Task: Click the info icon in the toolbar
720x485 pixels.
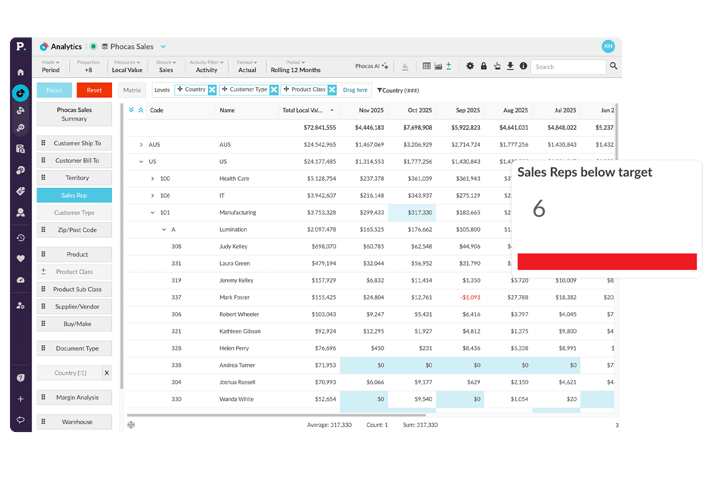Action: point(523,66)
